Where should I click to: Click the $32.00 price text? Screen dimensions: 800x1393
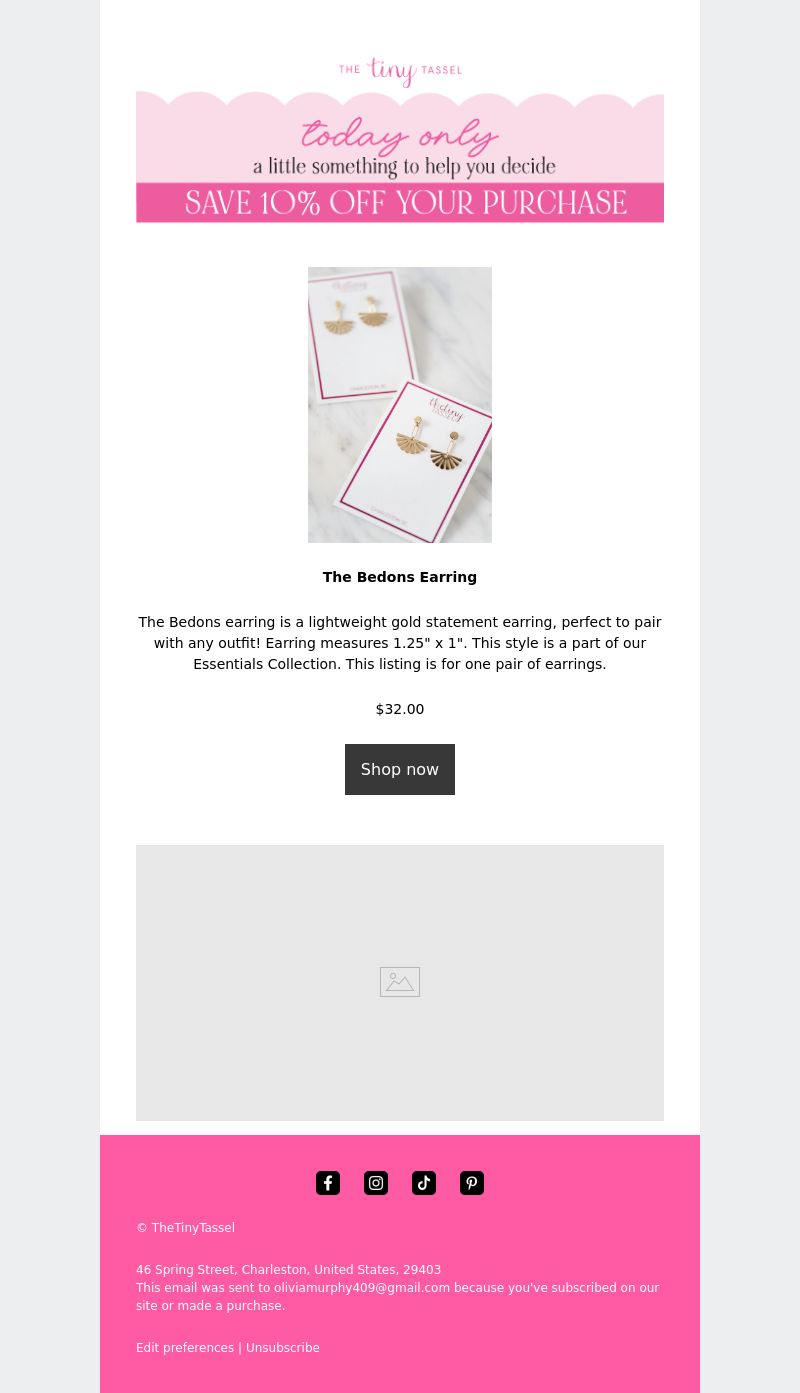coord(400,709)
